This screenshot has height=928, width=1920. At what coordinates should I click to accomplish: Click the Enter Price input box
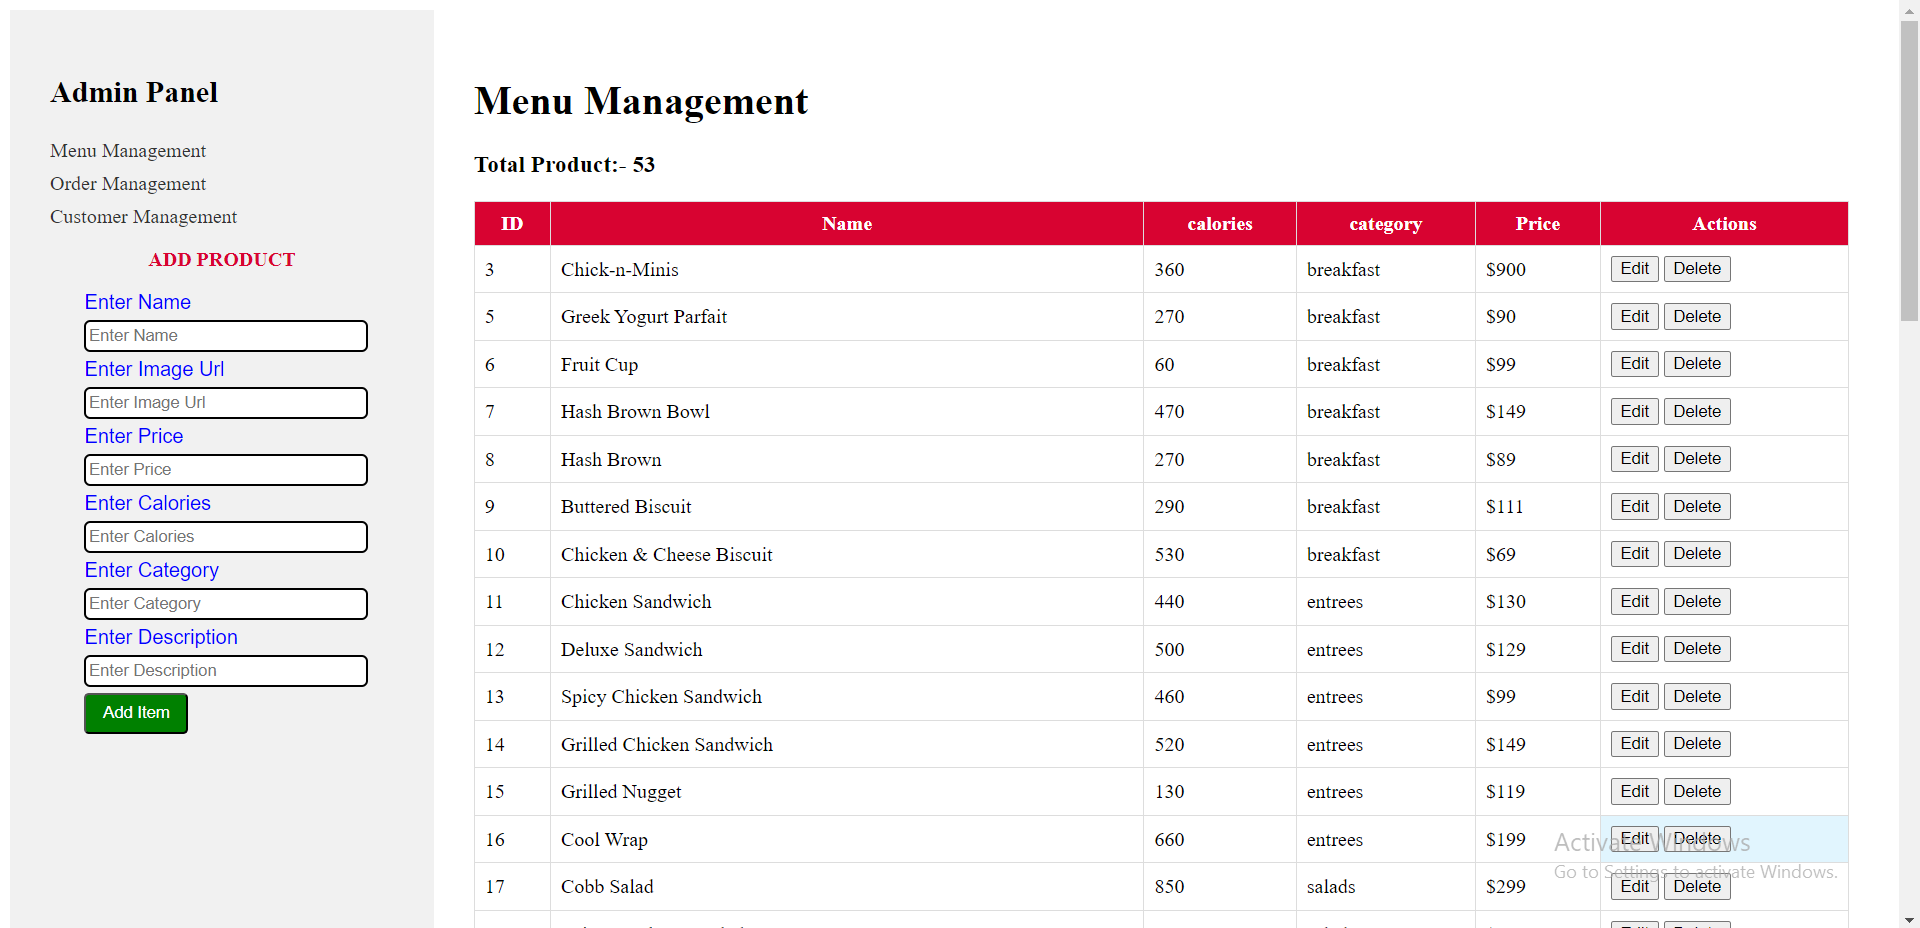226,470
